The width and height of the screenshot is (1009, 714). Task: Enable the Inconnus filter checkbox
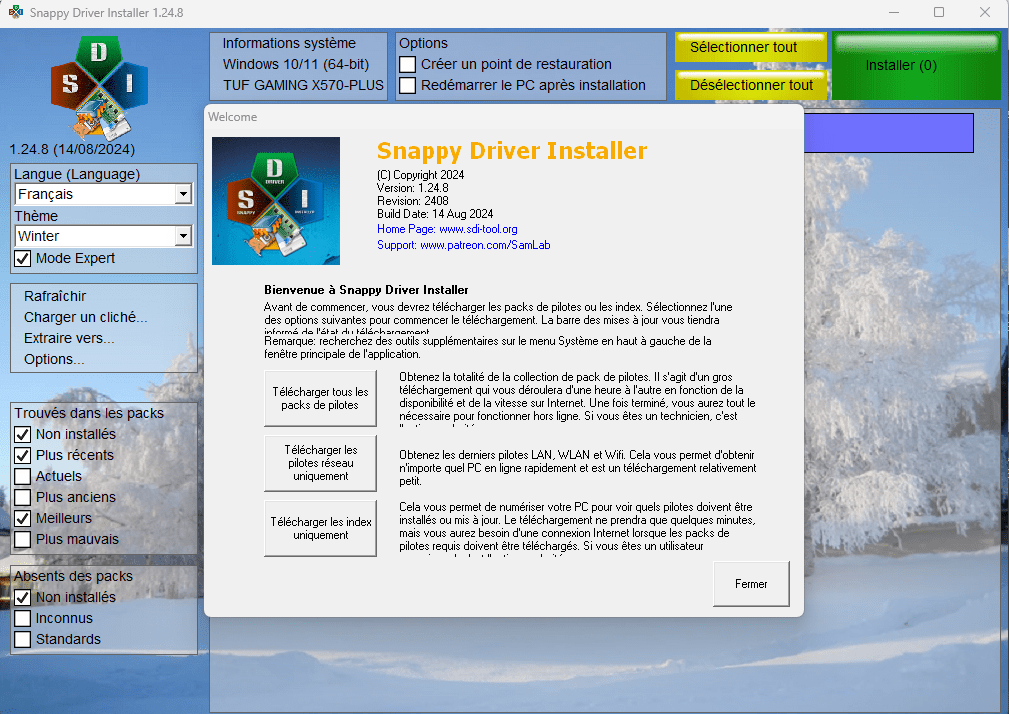point(23,618)
